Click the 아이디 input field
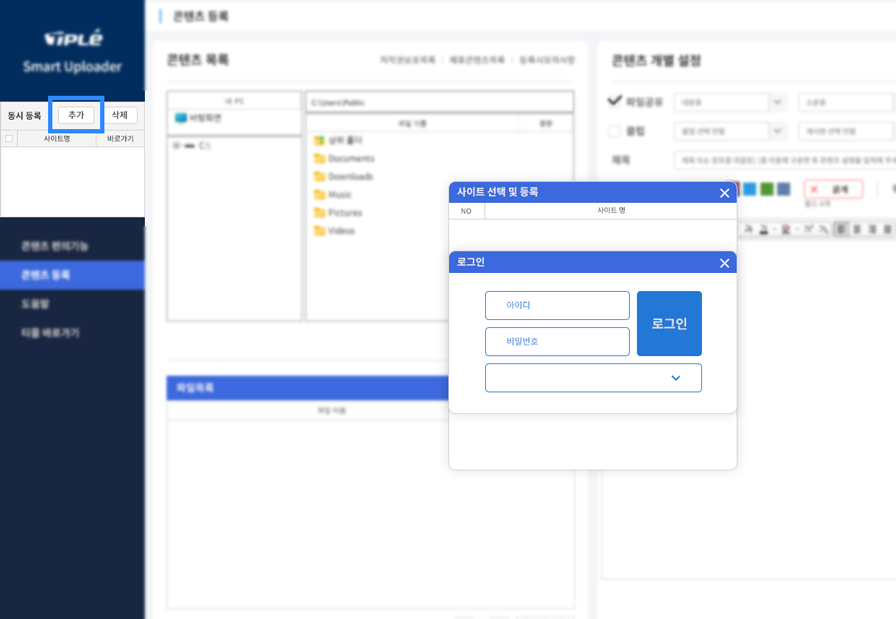Viewport: 896px width, 619px height. click(x=557, y=304)
